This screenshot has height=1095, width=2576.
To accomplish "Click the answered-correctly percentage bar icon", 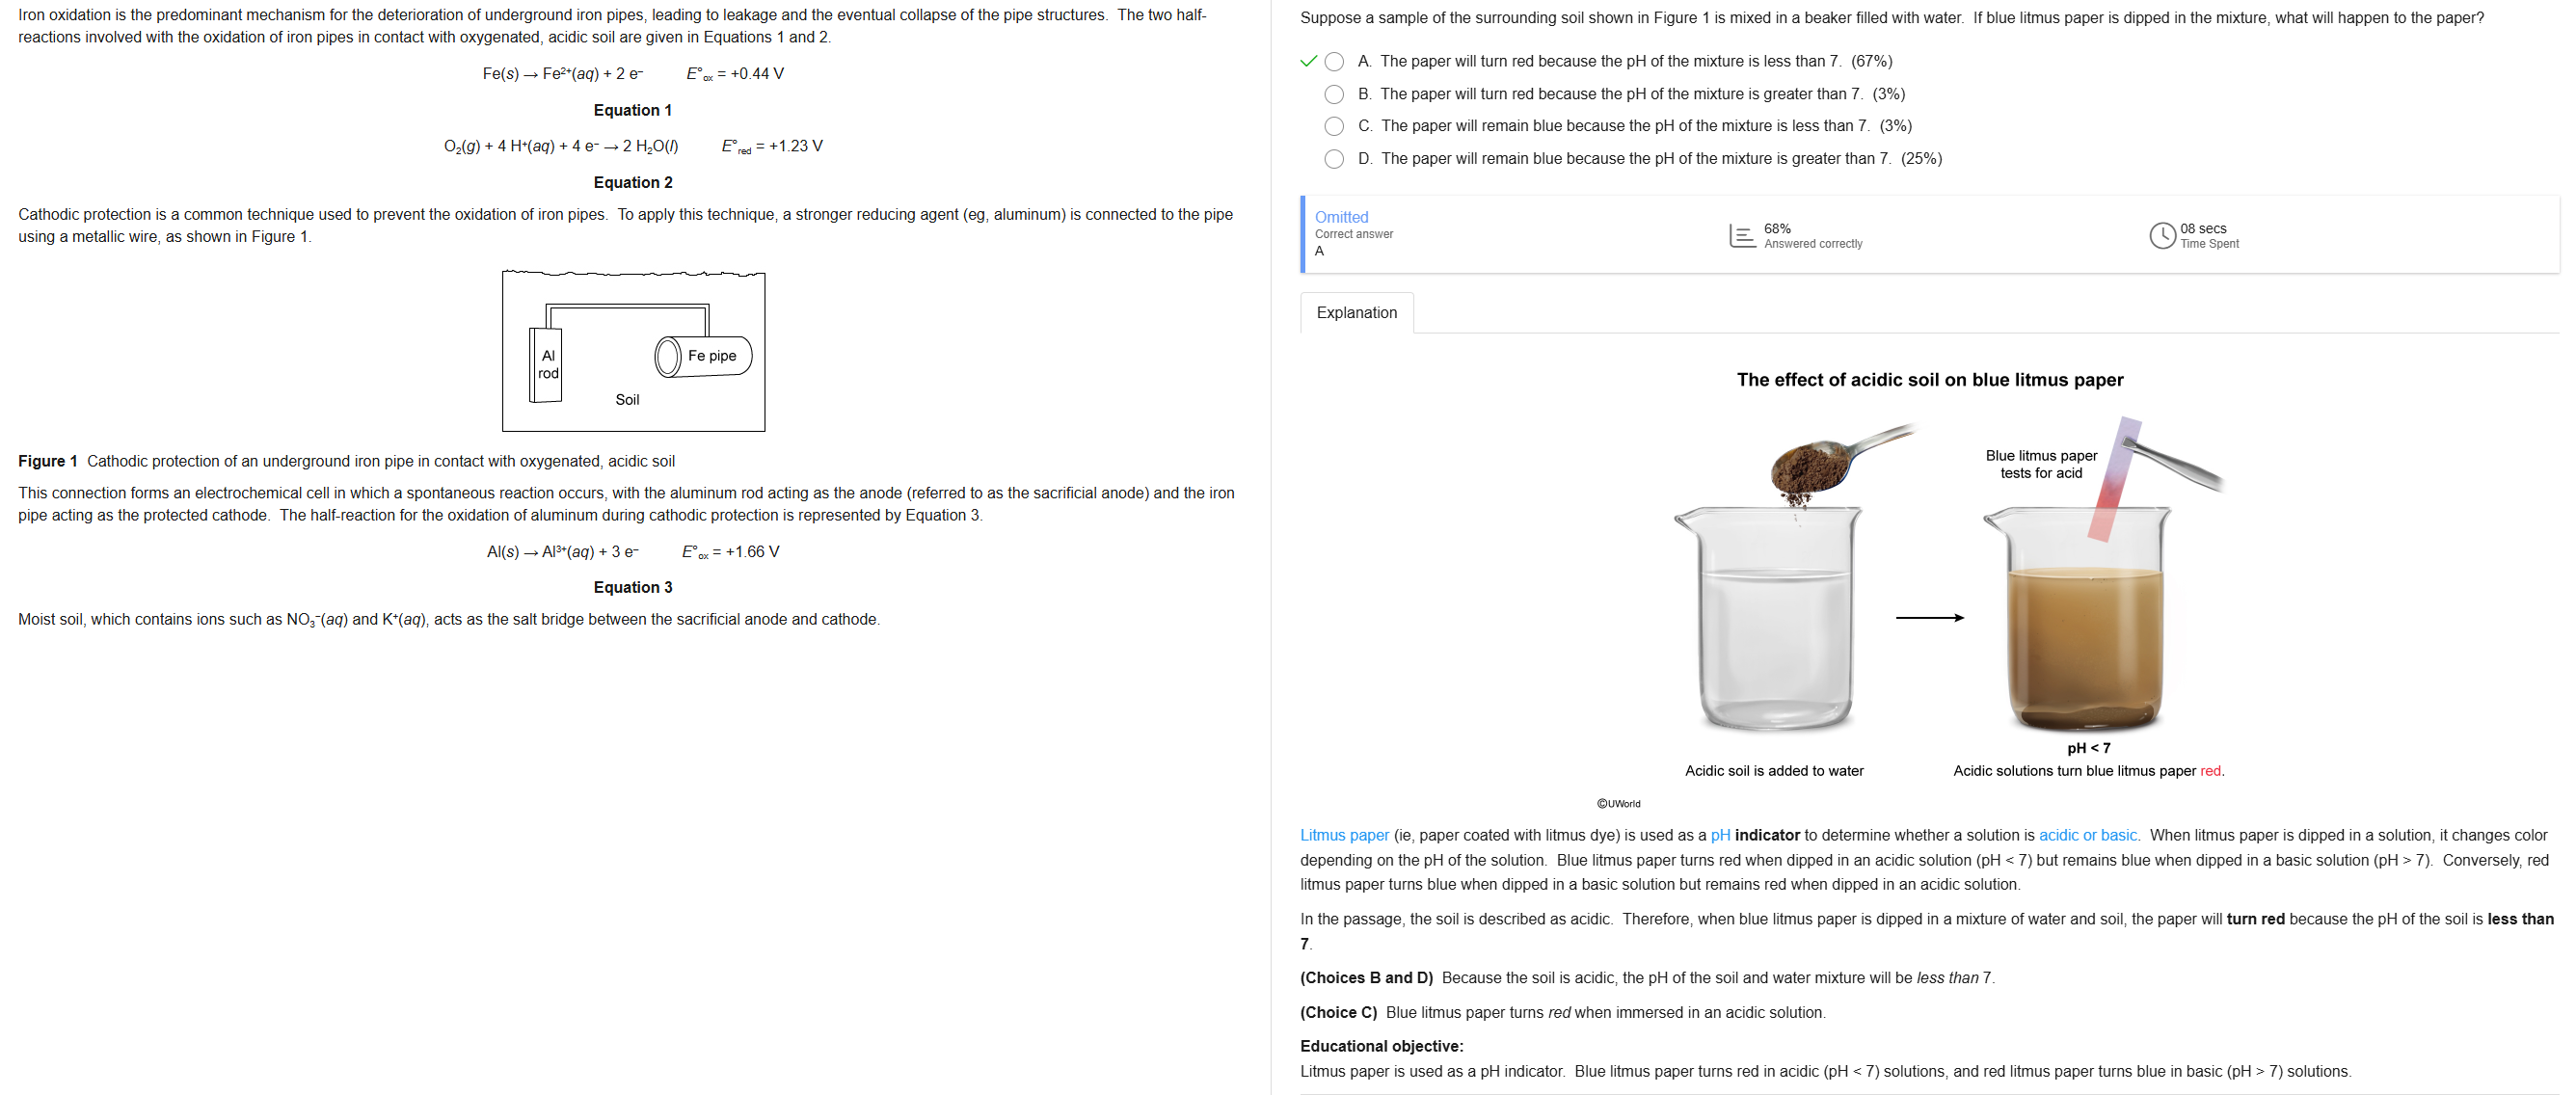I will [1742, 236].
